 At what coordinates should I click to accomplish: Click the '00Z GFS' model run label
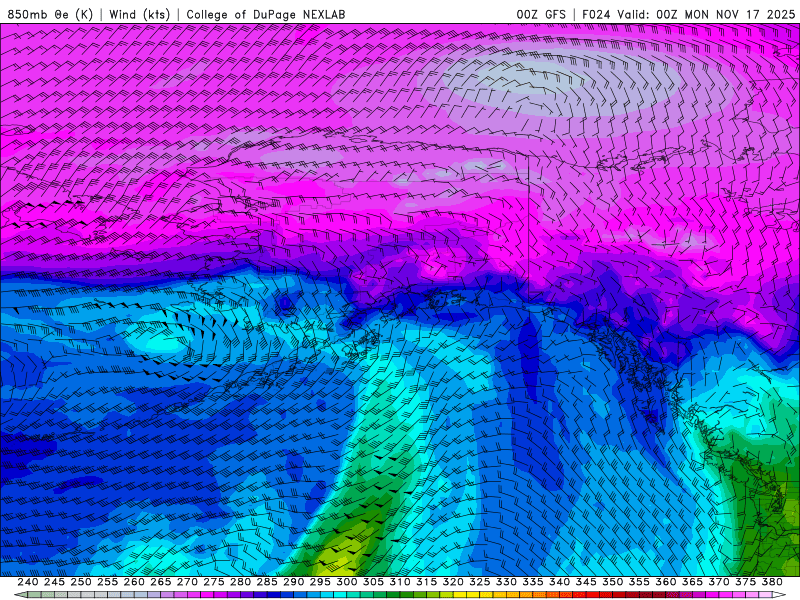pos(541,14)
